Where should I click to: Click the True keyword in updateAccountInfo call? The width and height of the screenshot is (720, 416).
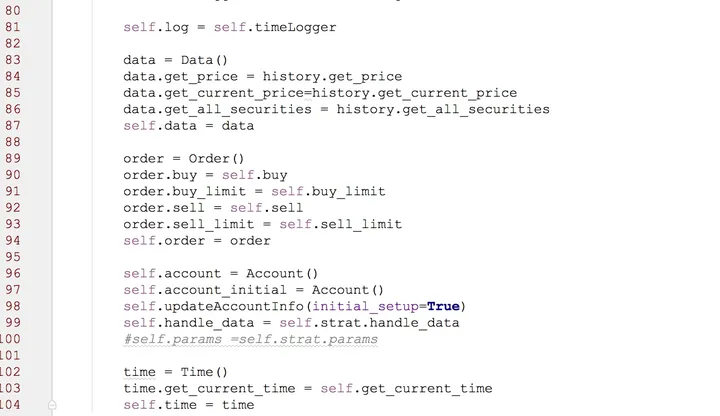(x=443, y=306)
